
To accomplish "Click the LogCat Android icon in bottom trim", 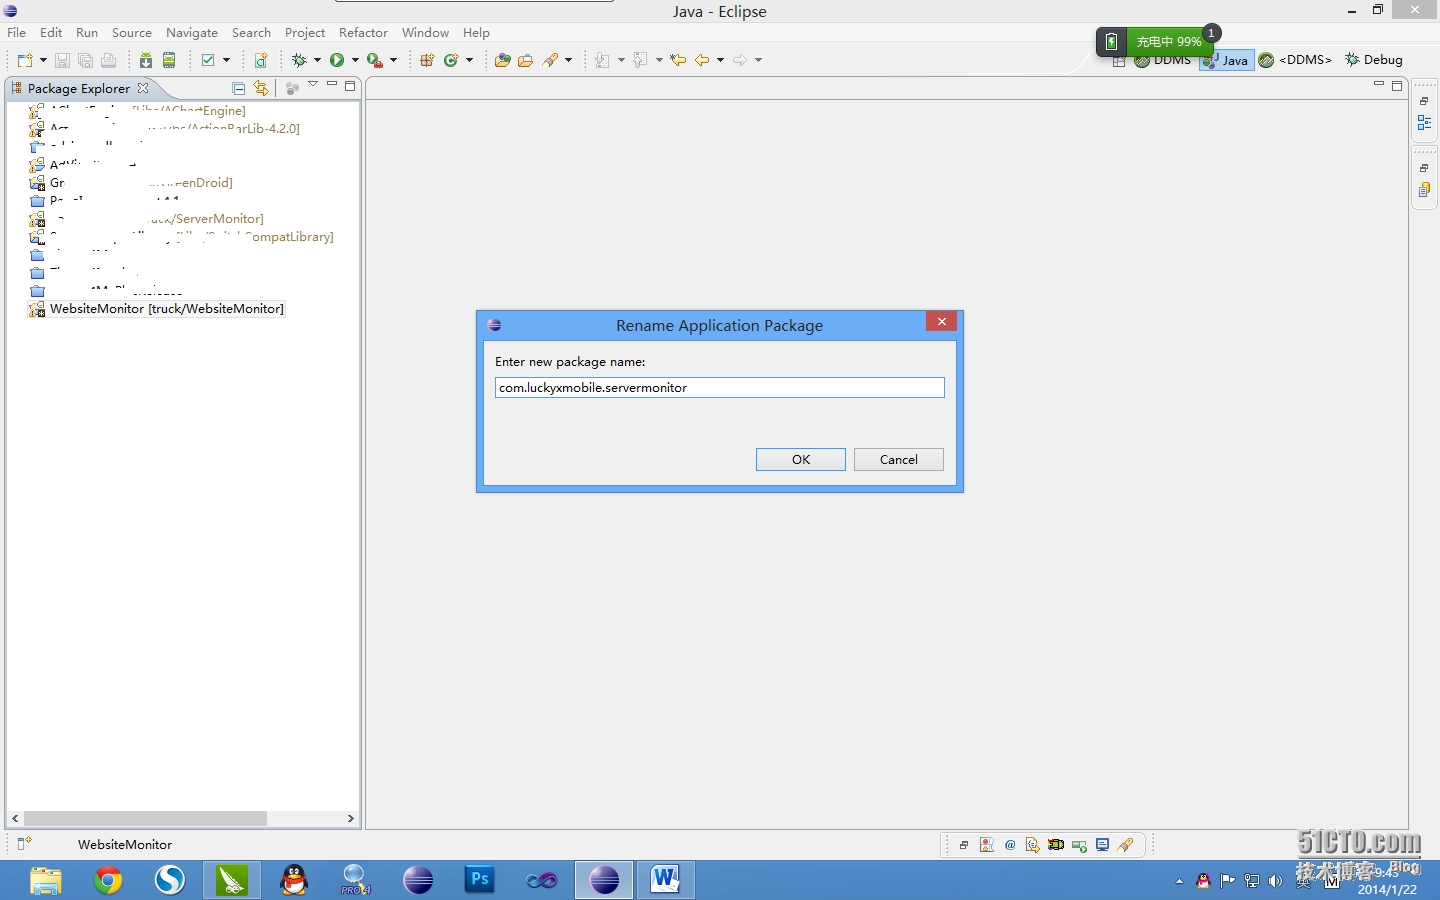I will [1056, 845].
